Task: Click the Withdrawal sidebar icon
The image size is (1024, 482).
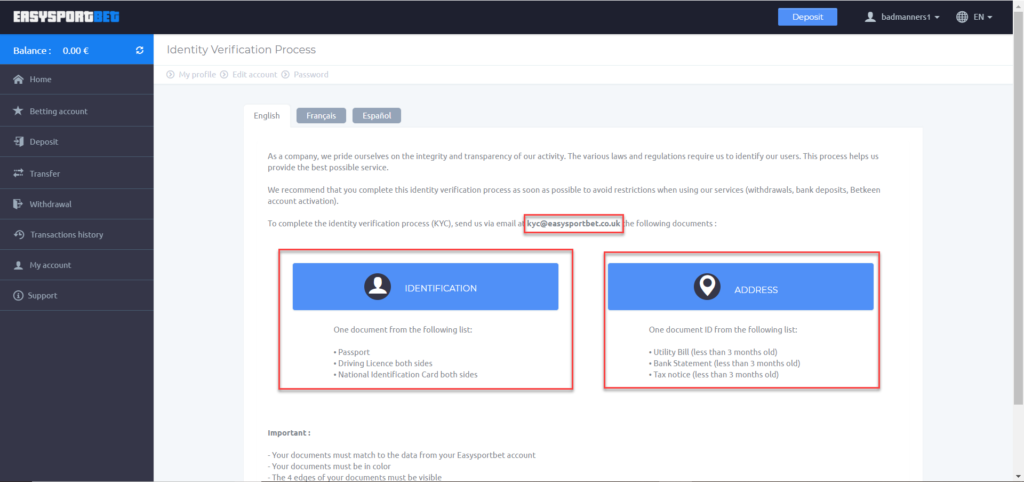Action: click(18, 204)
